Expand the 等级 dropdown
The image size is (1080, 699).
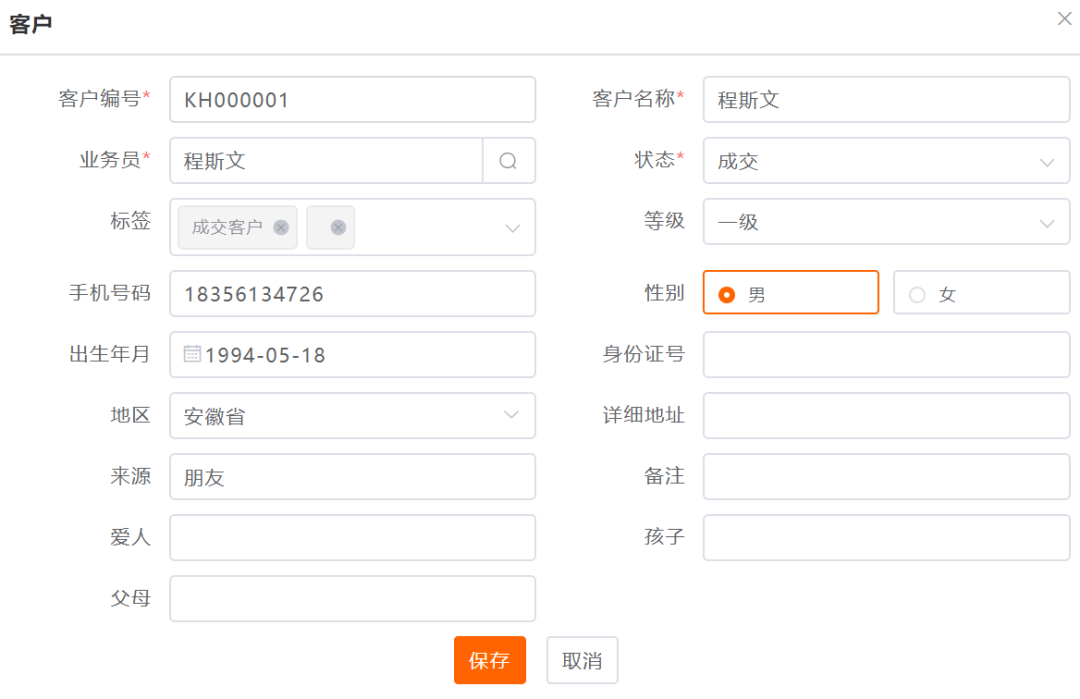coord(886,222)
